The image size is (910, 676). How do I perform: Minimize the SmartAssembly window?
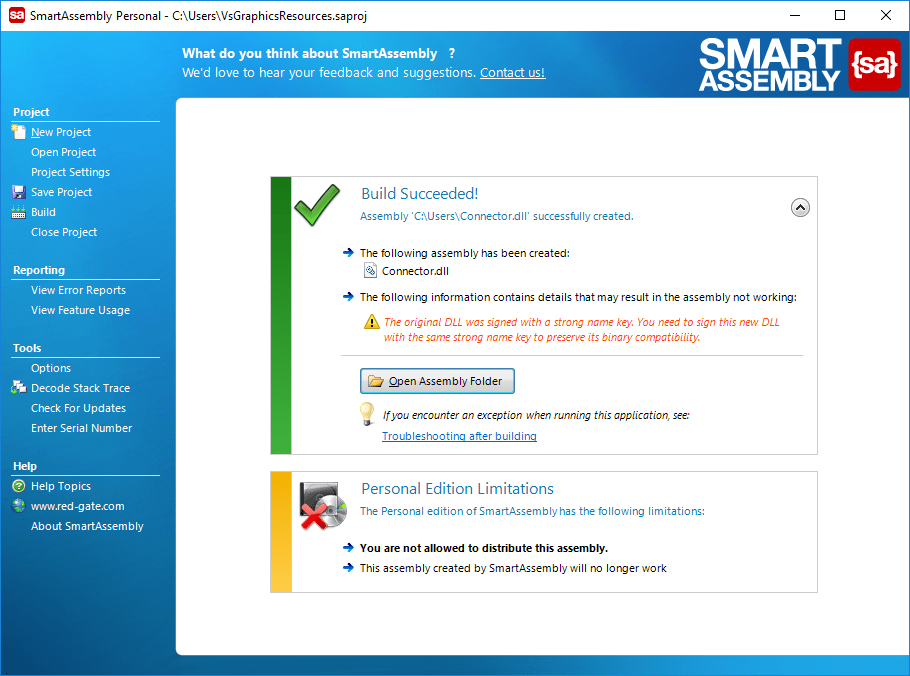click(x=795, y=15)
